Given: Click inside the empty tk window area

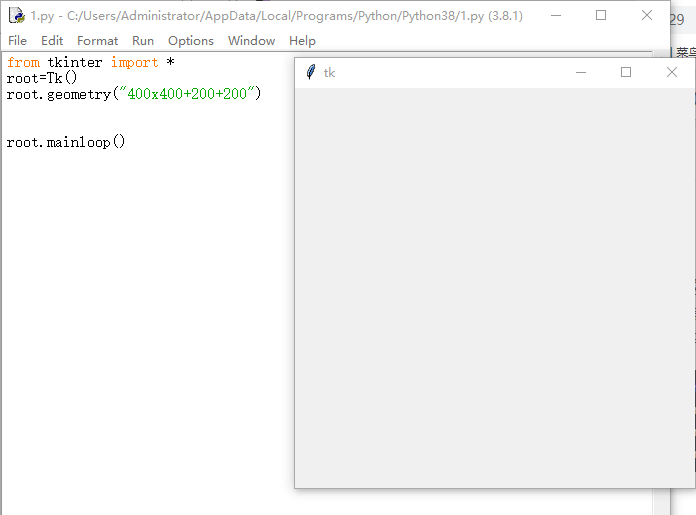Looking at the screenshot, I should (494, 288).
